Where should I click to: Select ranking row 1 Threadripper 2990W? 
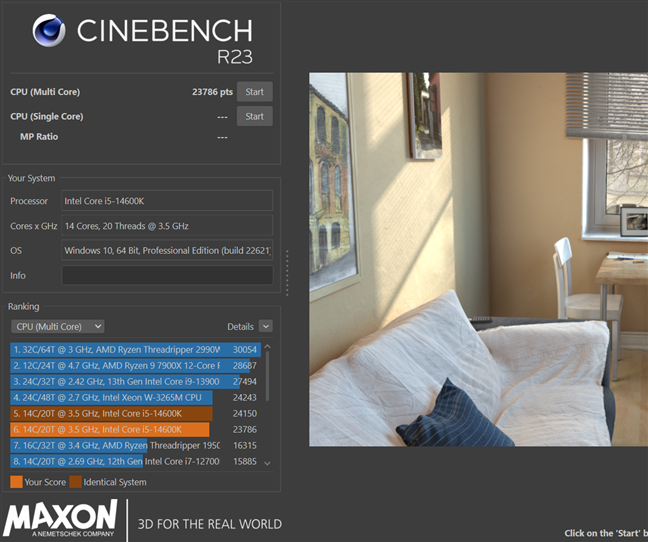pos(136,349)
